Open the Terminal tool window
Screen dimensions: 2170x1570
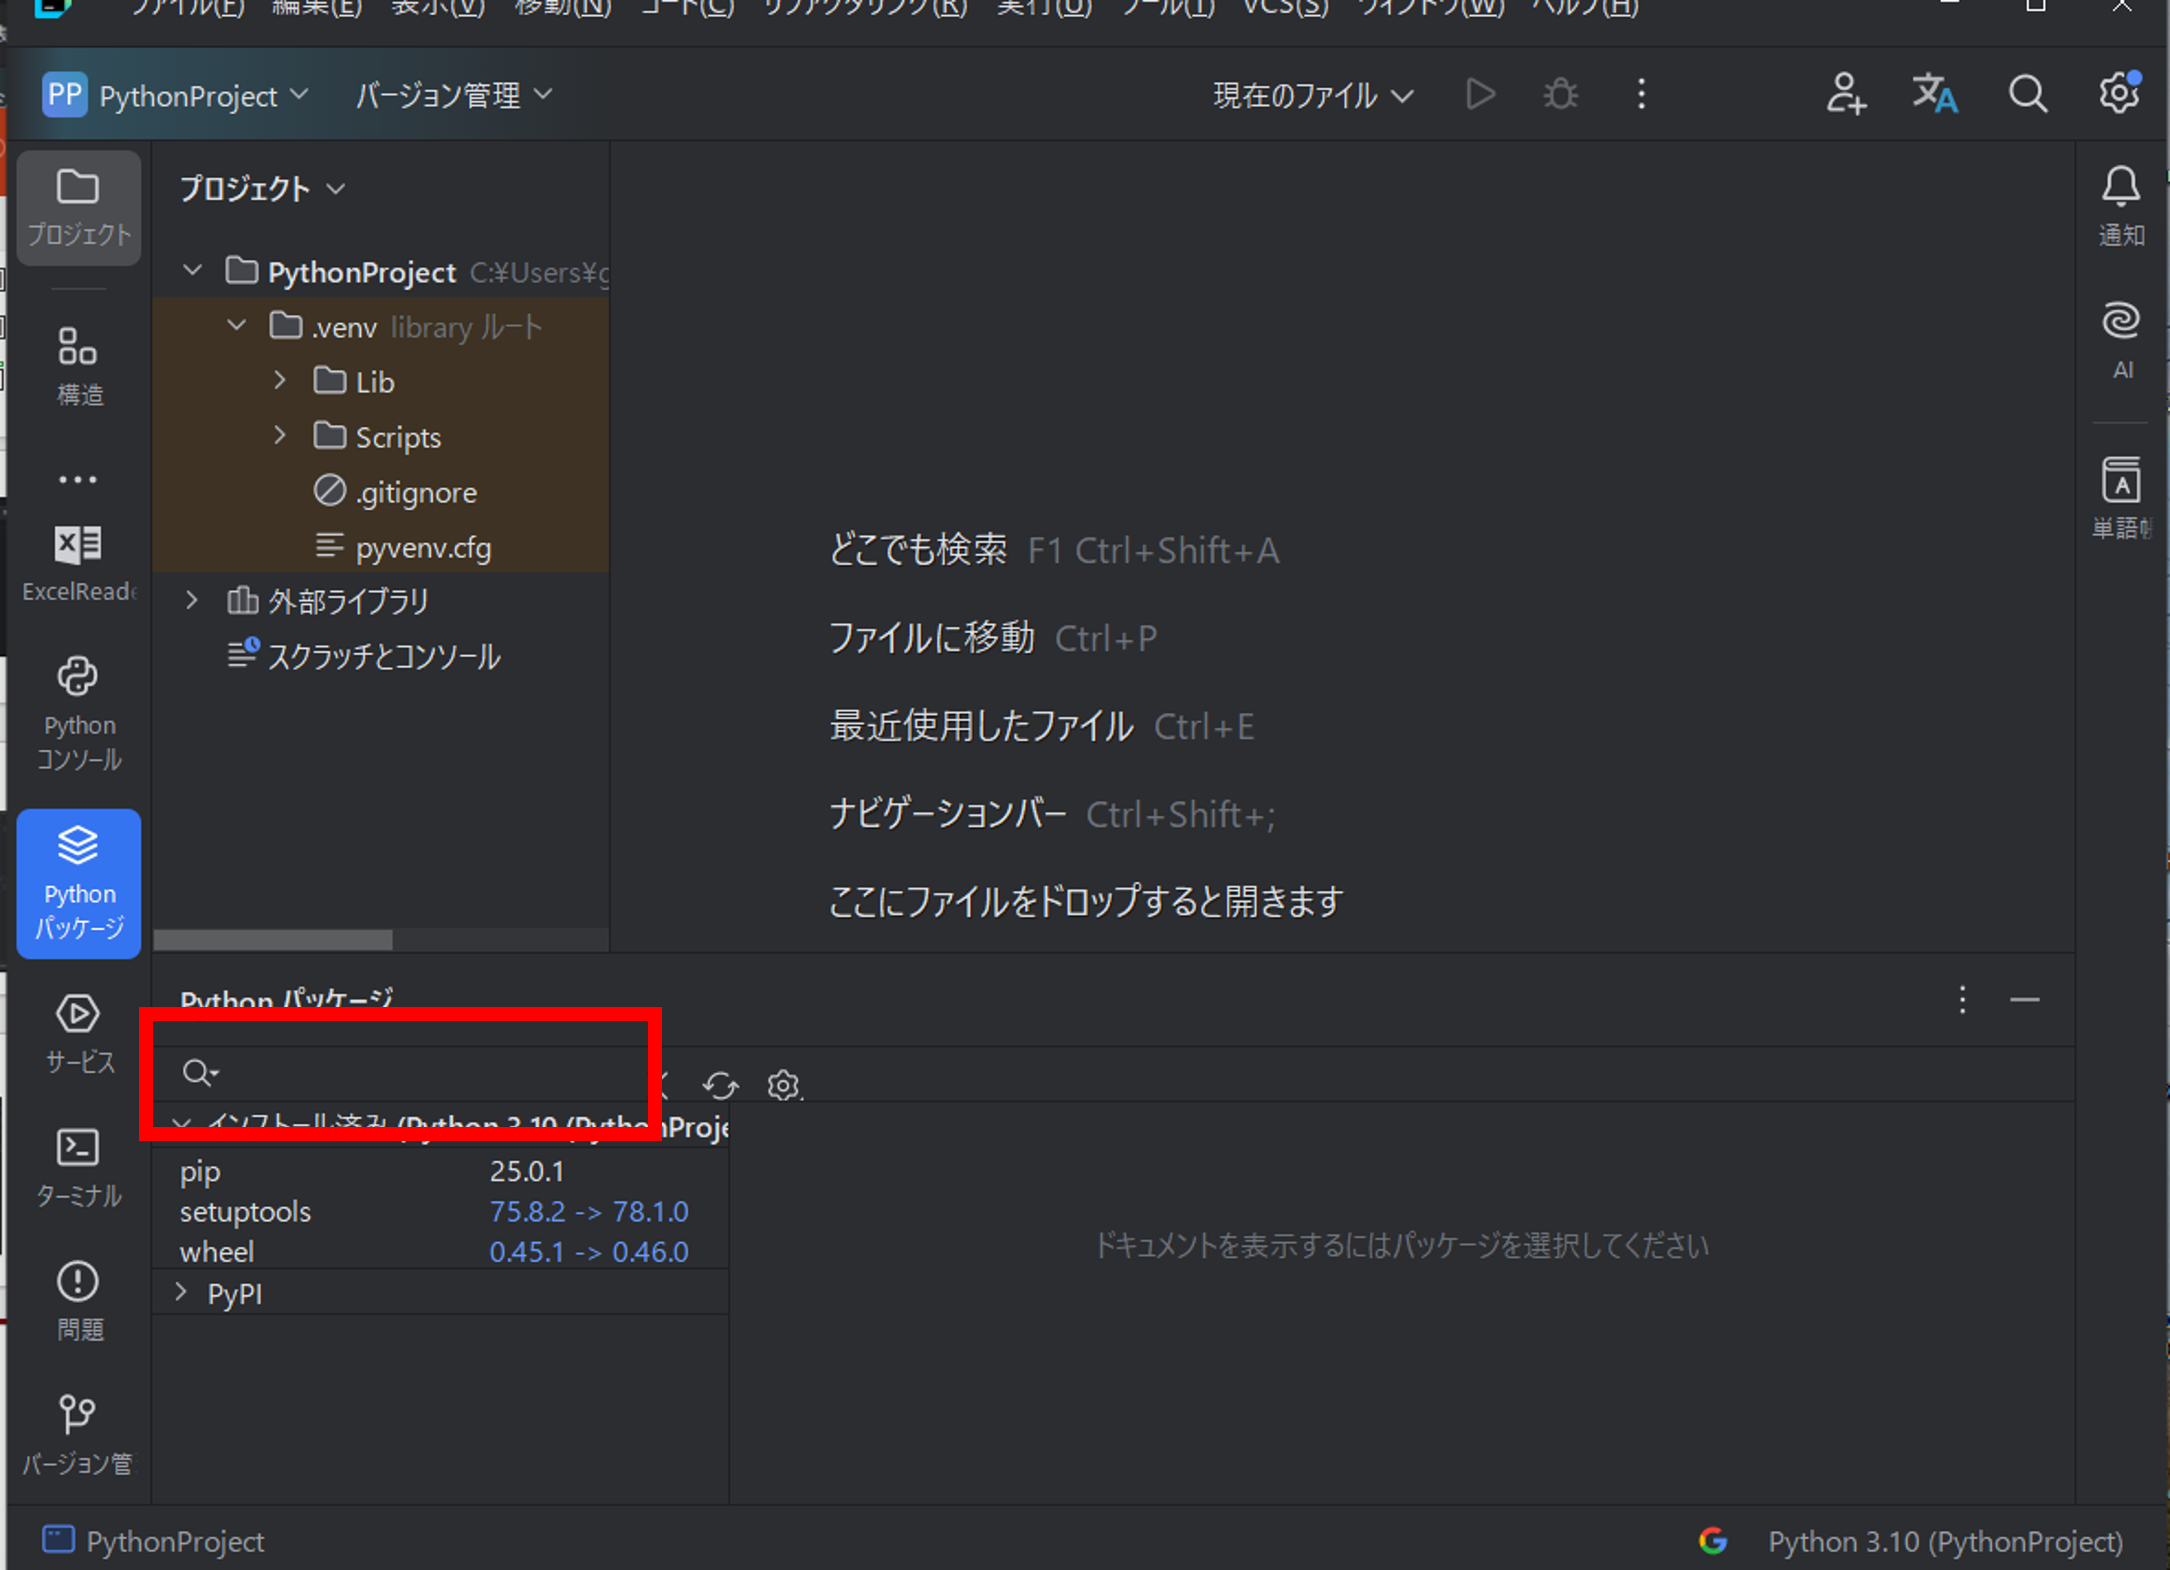pyautogui.click(x=78, y=1165)
